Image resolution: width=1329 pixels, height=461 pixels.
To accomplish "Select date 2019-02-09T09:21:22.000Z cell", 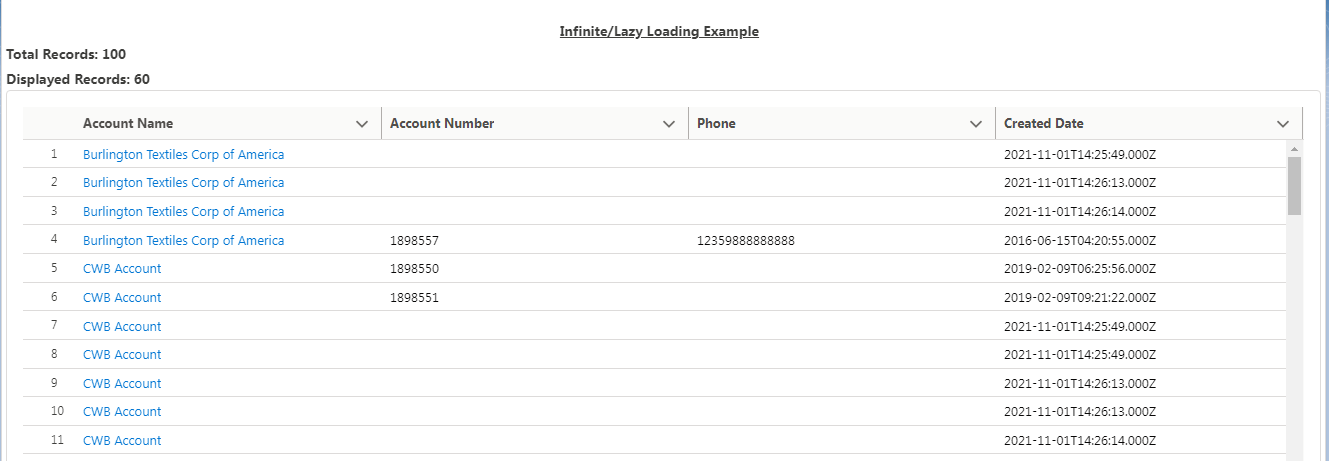I will (x=1080, y=298).
